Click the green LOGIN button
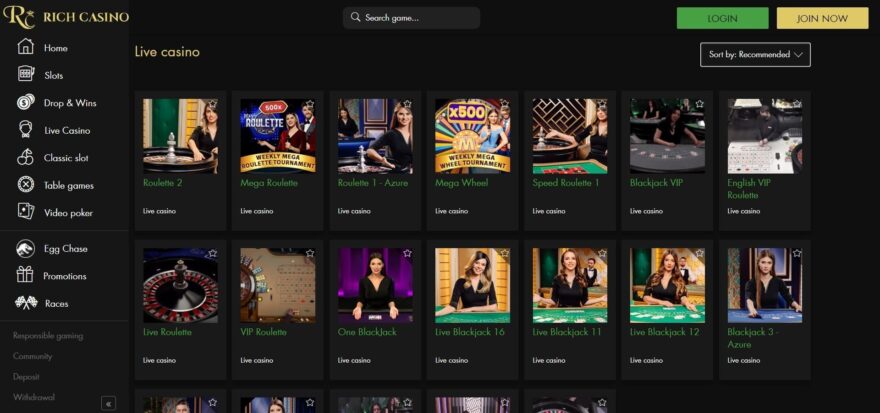Image resolution: width=880 pixels, height=413 pixels. pos(722,18)
